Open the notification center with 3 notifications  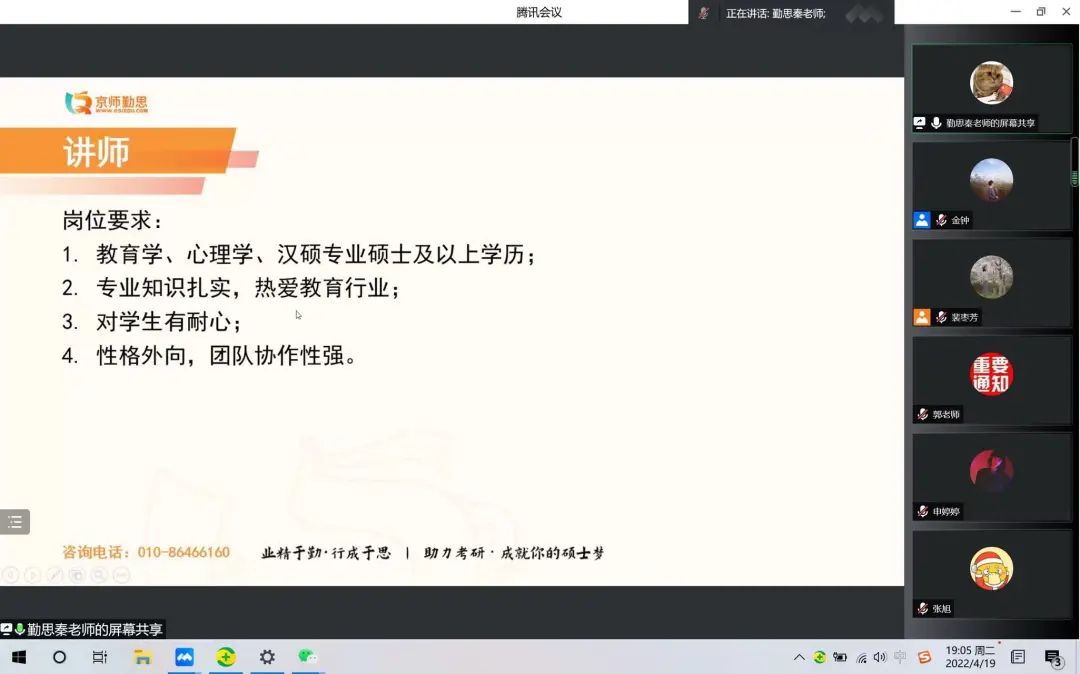pyautogui.click(x=1053, y=657)
